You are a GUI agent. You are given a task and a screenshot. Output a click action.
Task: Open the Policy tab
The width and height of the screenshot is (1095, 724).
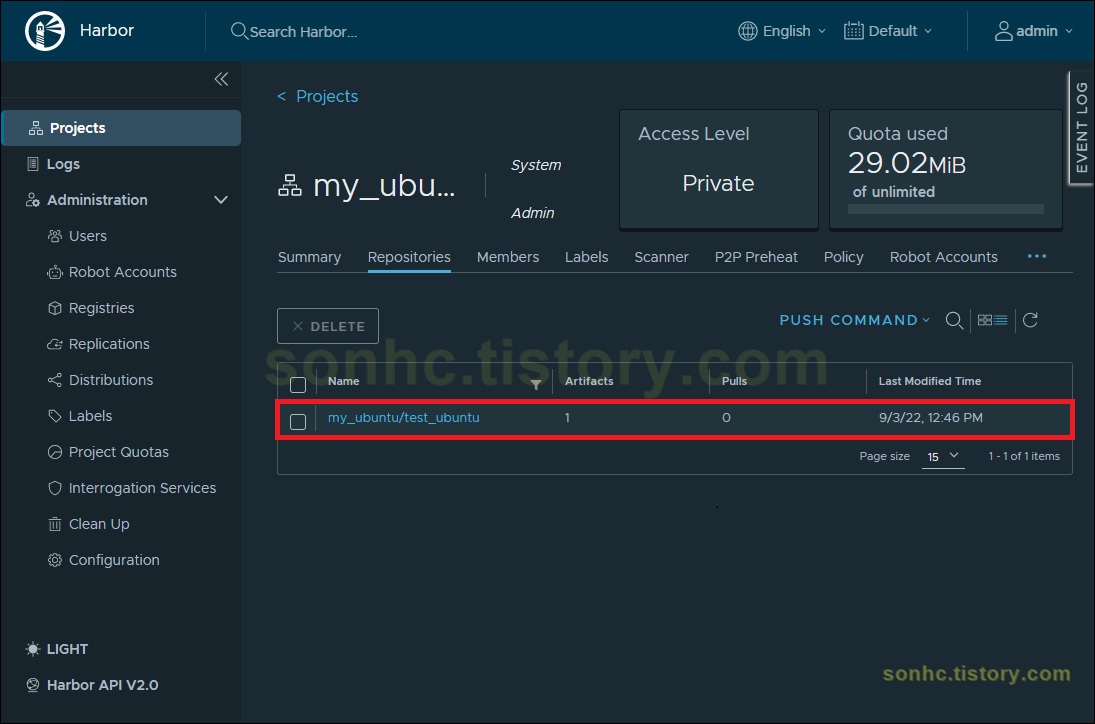(x=844, y=257)
